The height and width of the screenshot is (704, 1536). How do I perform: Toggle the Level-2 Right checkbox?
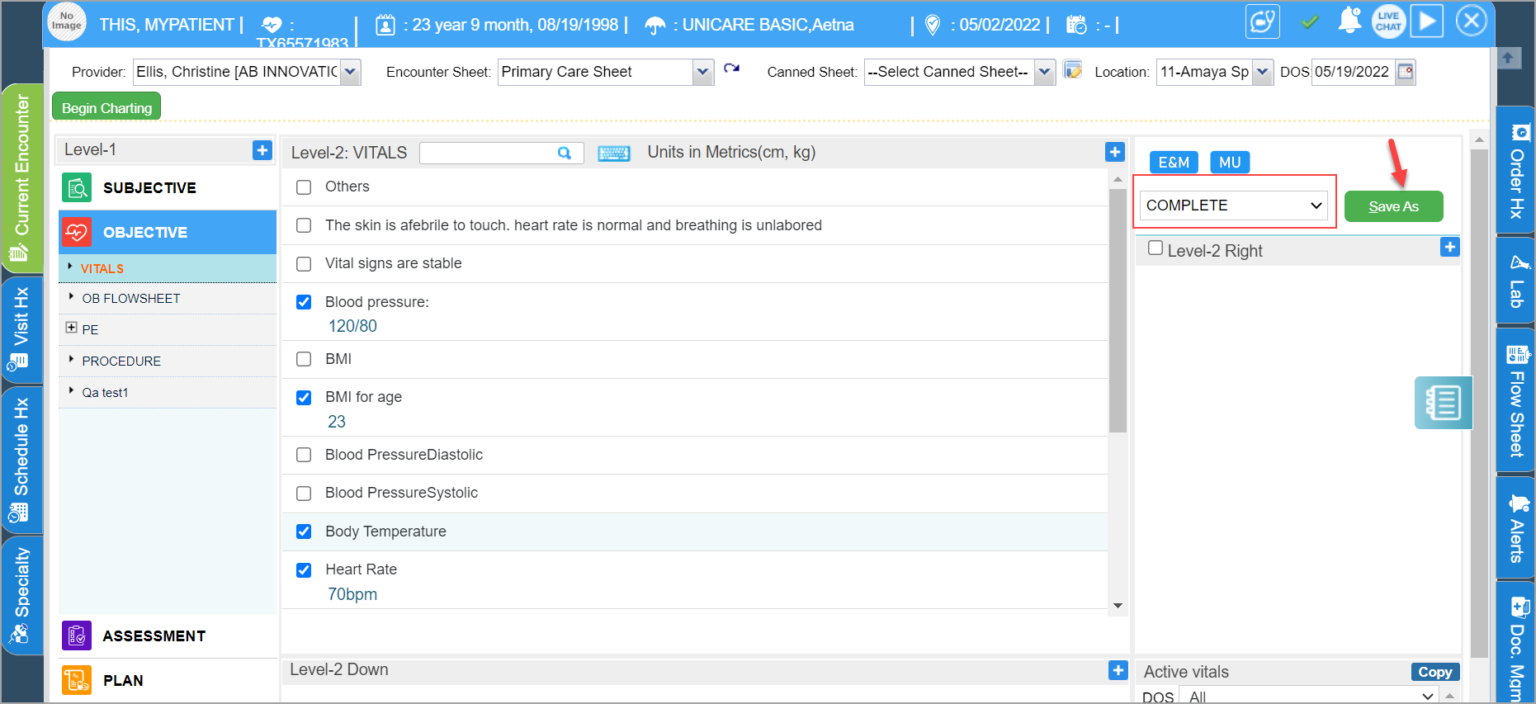(x=1155, y=249)
